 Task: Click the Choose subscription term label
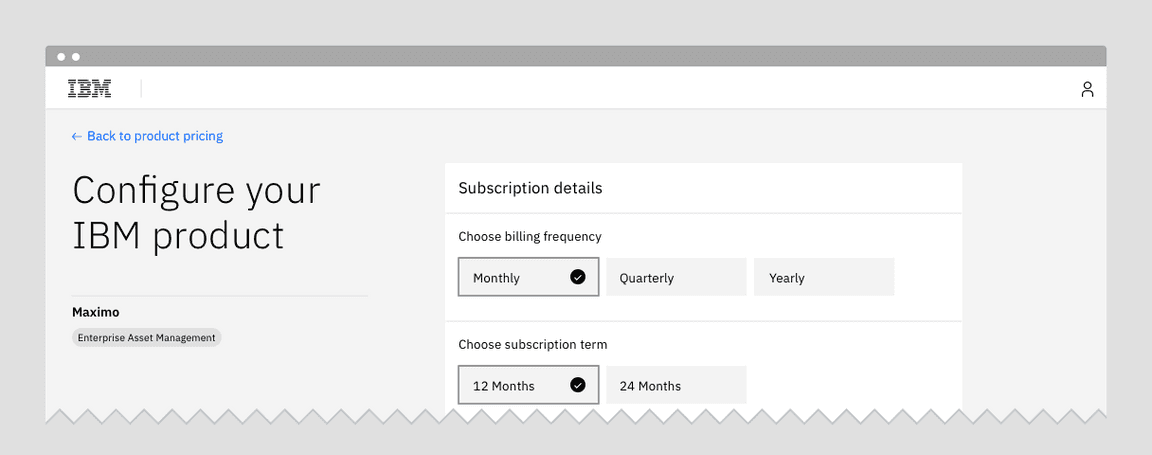532,345
